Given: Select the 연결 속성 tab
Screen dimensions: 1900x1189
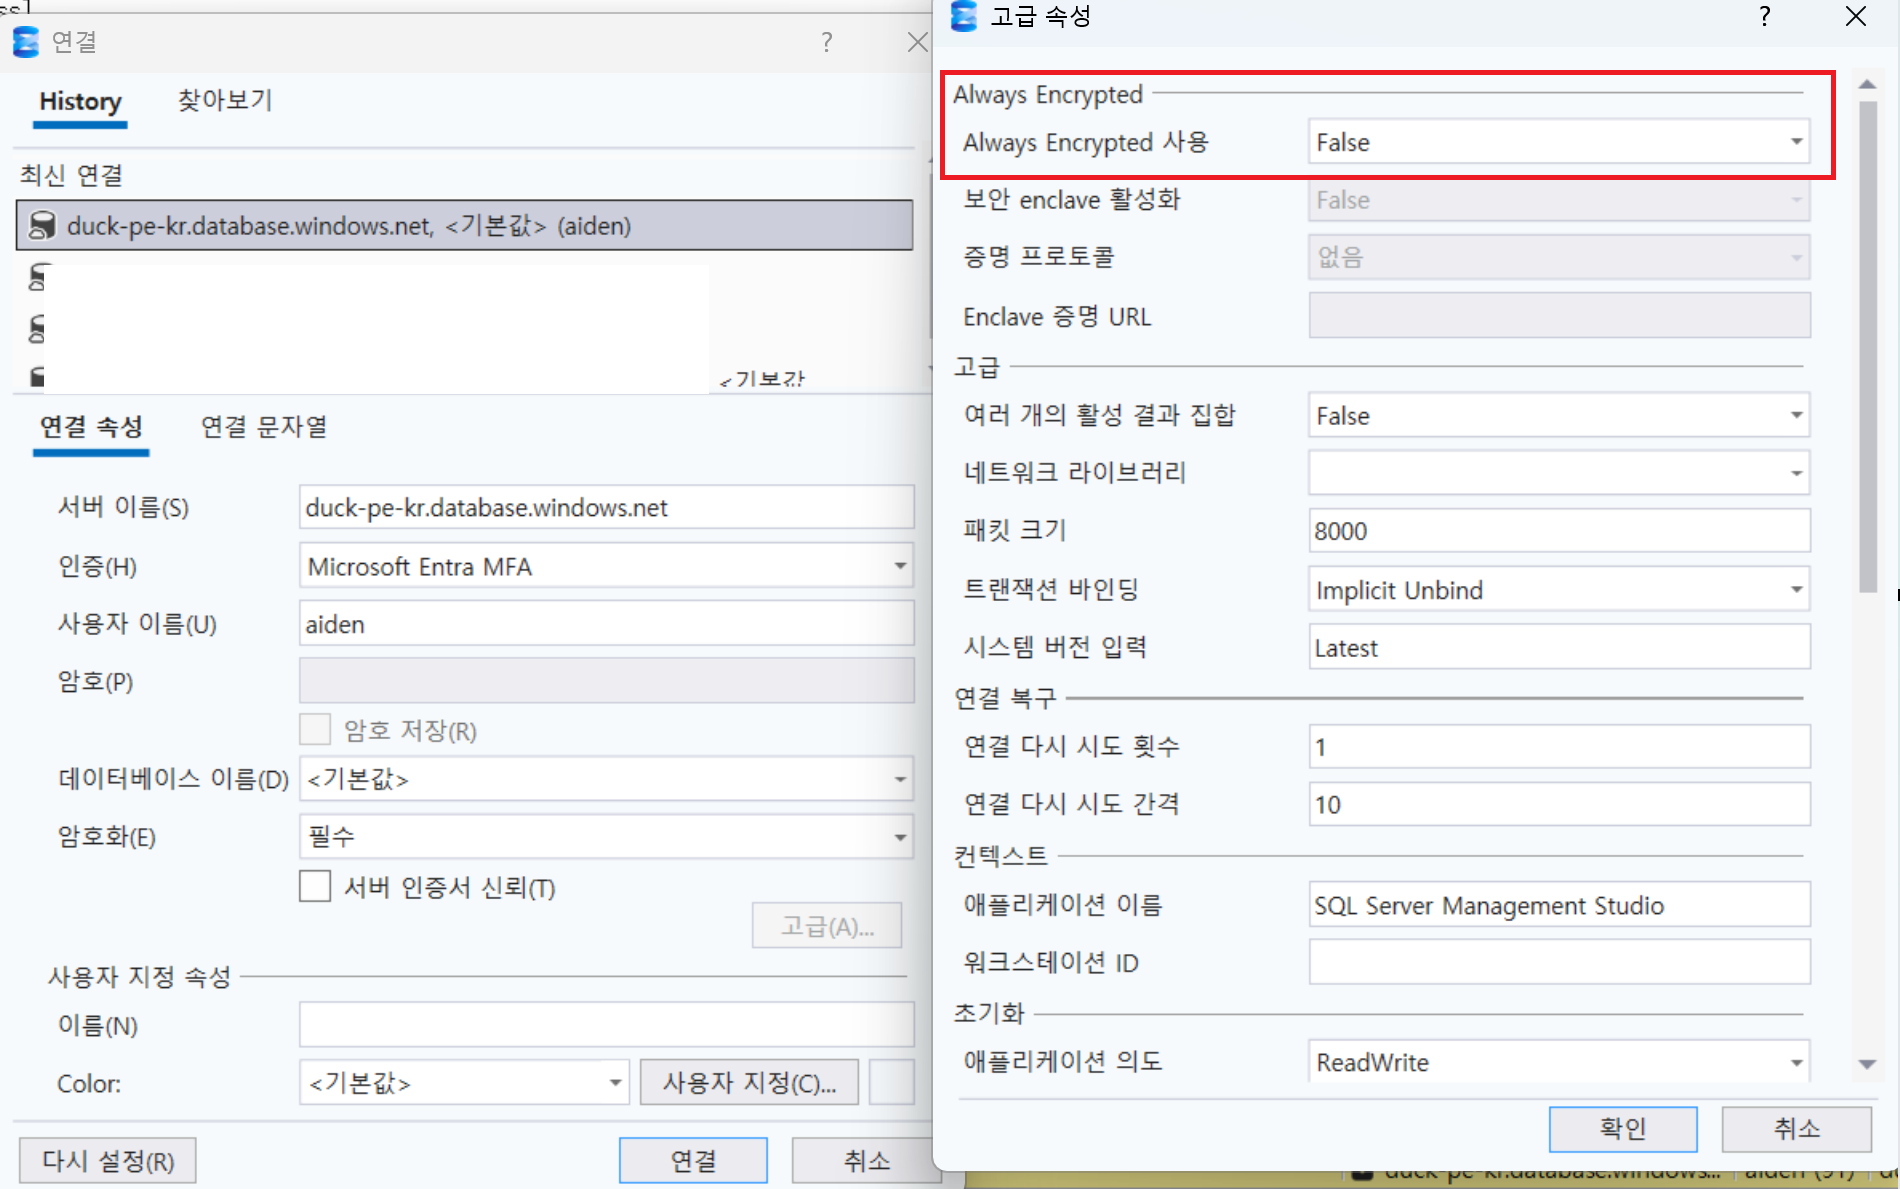Looking at the screenshot, I should pyautogui.click(x=91, y=428).
